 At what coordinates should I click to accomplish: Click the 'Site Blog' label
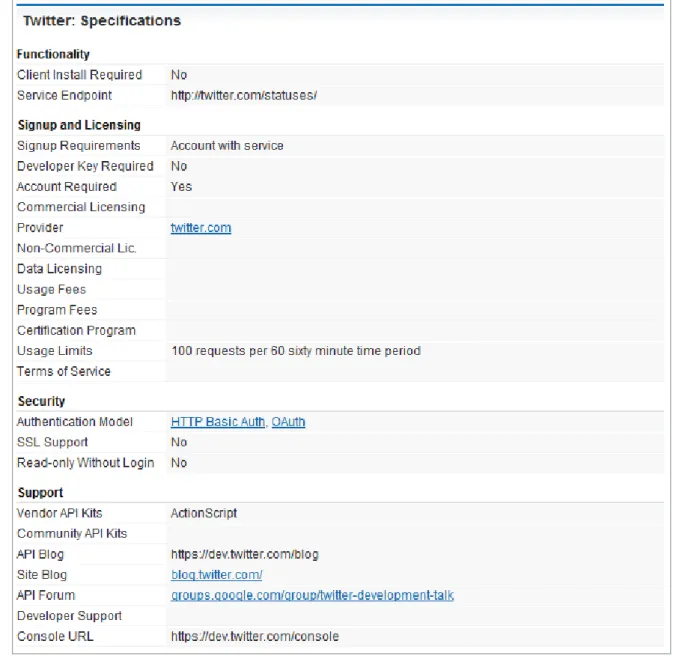coord(42,574)
